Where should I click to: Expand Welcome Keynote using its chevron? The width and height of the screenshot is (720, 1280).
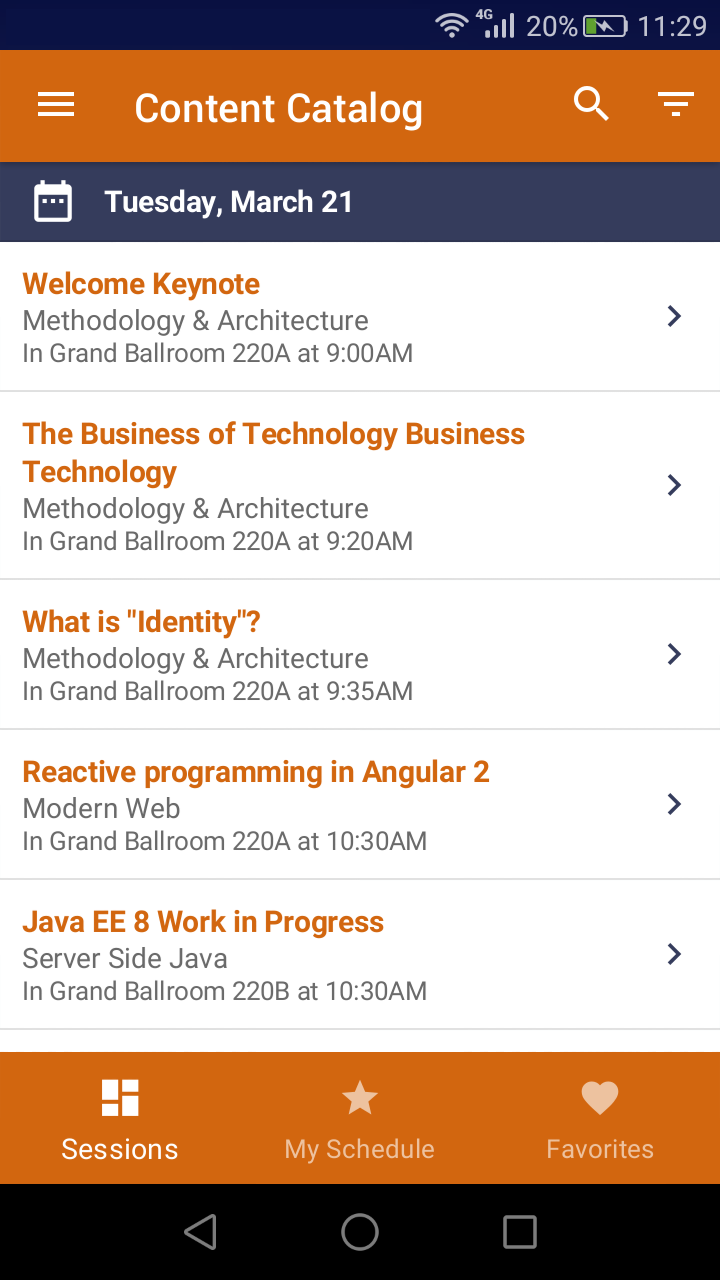(x=674, y=317)
